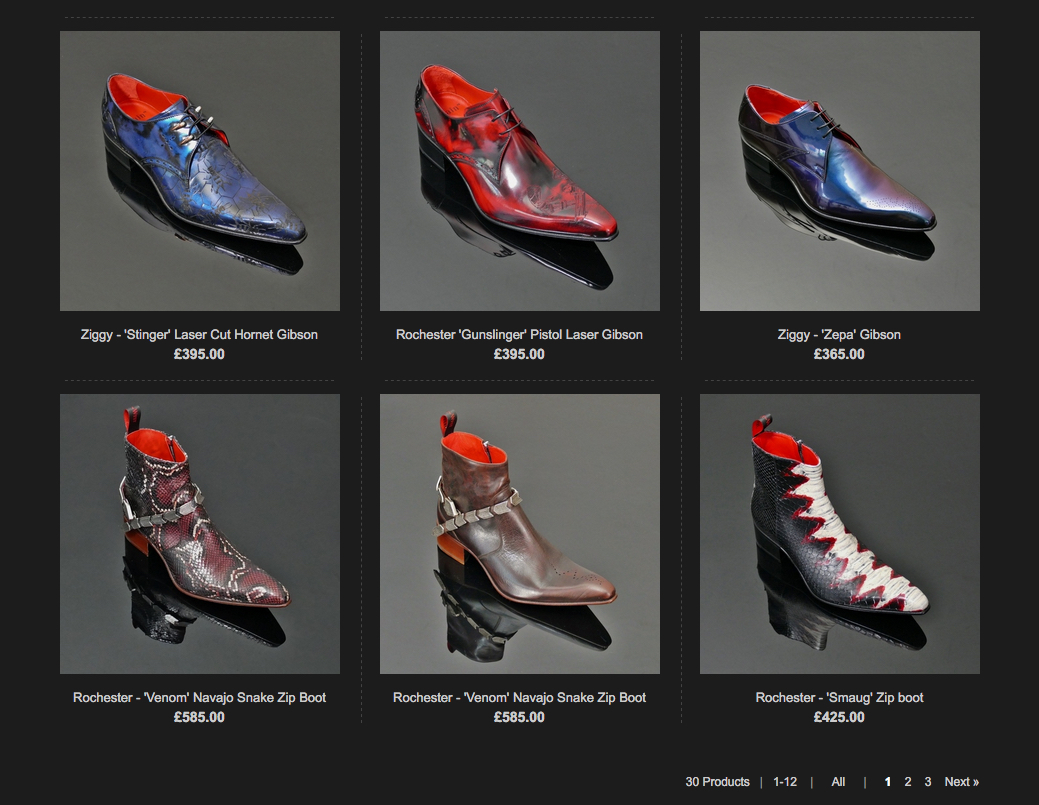
Task: Select the brown leather 'Venom' boot image
Action: point(520,533)
